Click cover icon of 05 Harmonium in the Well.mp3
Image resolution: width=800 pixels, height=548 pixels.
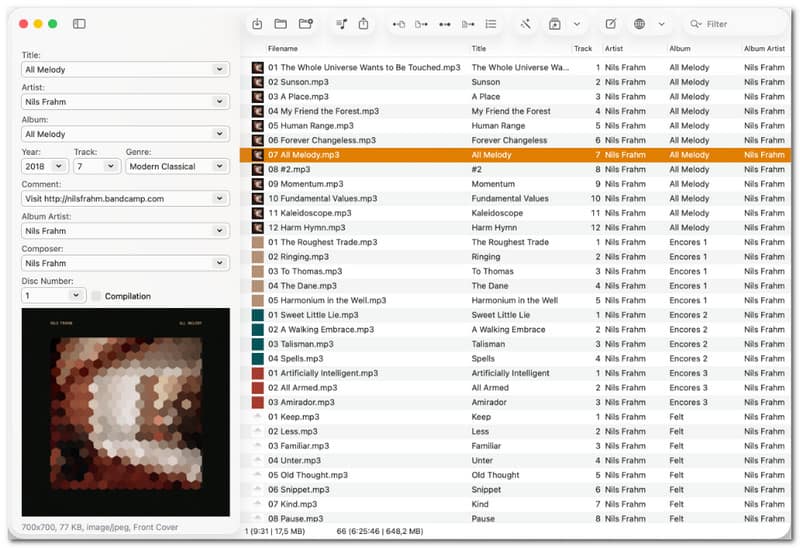258,301
